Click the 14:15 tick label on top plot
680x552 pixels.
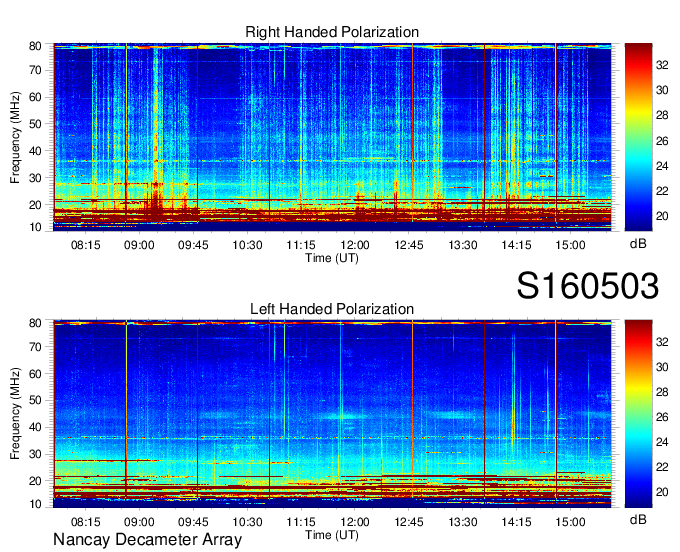(x=516, y=245)
